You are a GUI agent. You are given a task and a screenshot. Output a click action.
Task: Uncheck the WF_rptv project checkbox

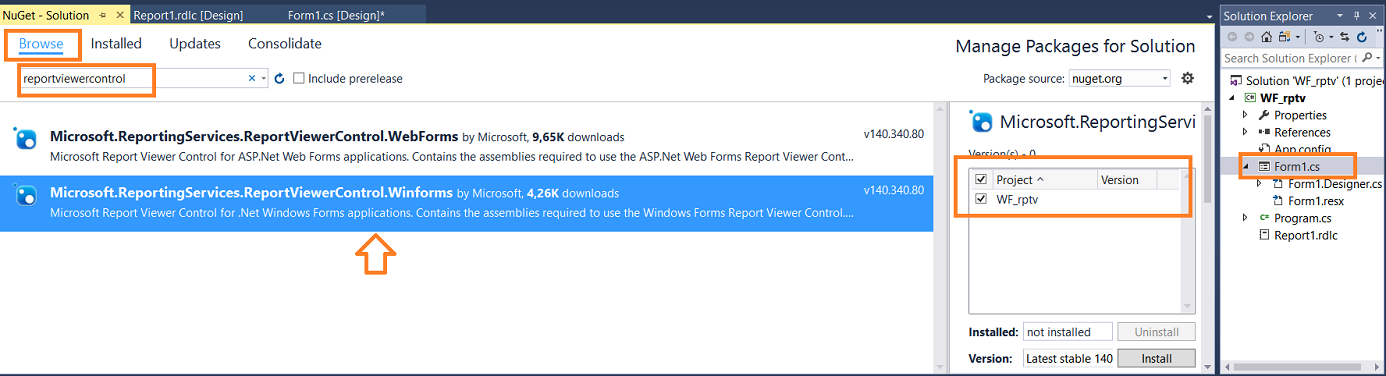click(x=982, y=199)
